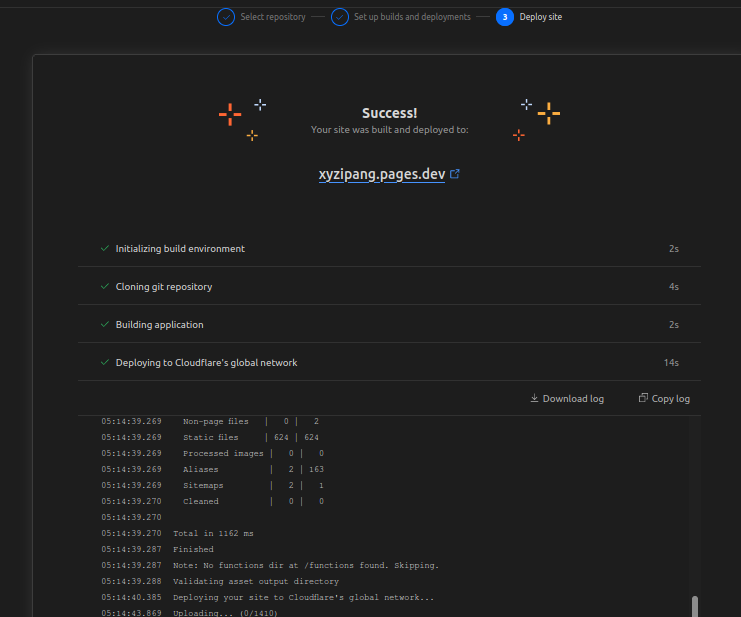Visit the xyzipang.pages.dev site link
Screen dimensions: 741x617
pyautogui.click(x=381, y=174)
